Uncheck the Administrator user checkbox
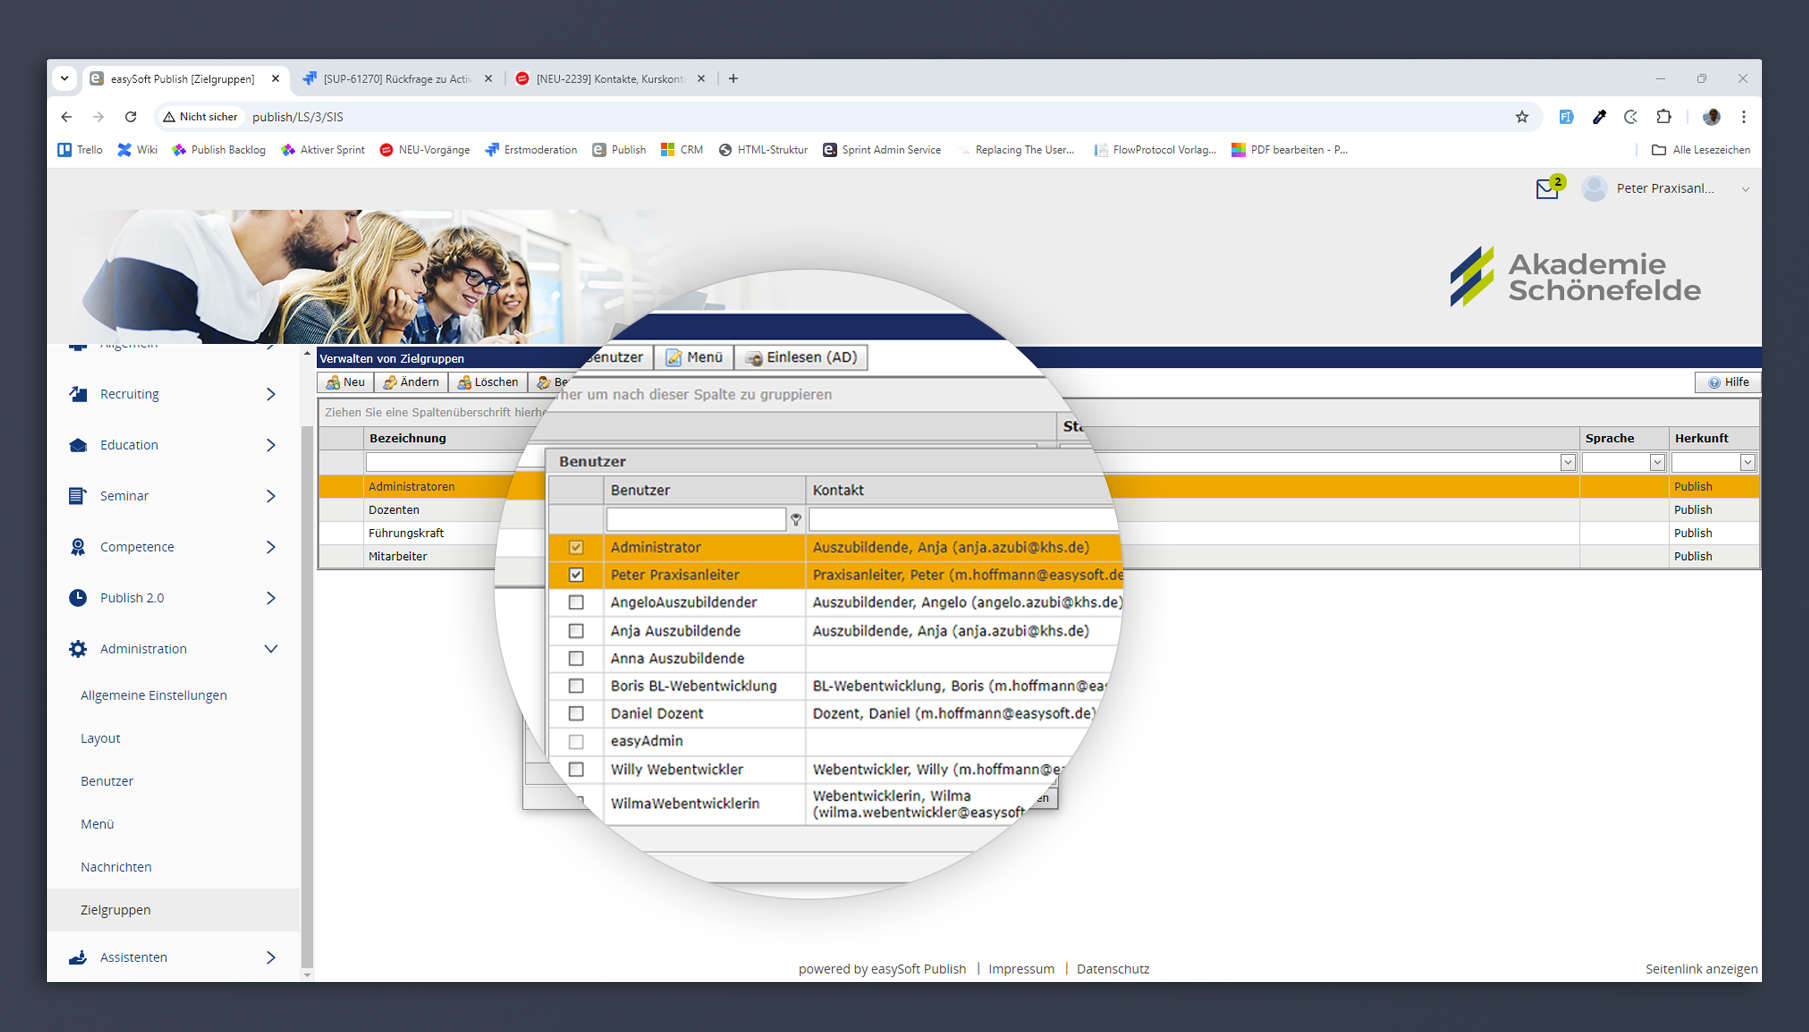The width and height of the screenshot is (1809, 1032). pyautogui.click(x=576, y=547)
